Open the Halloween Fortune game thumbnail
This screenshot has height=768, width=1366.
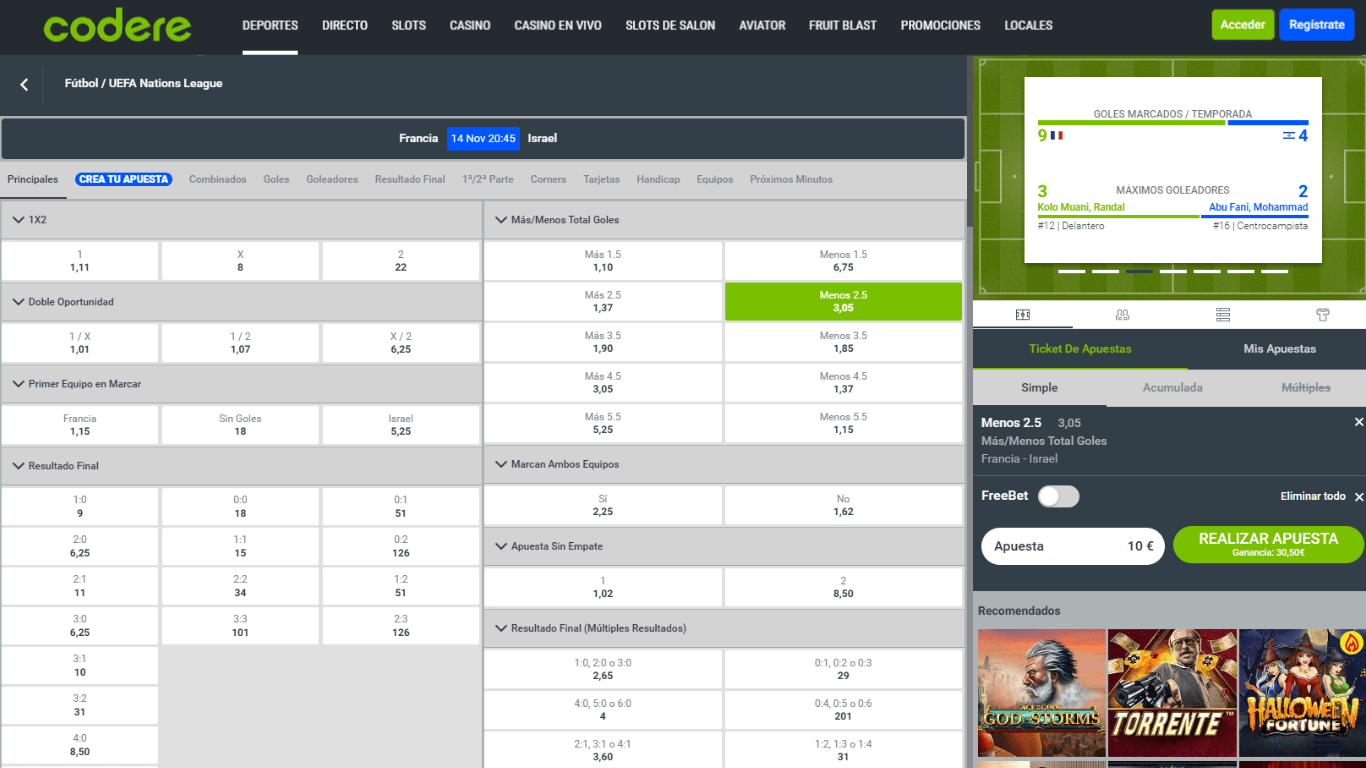[1303, 693]
